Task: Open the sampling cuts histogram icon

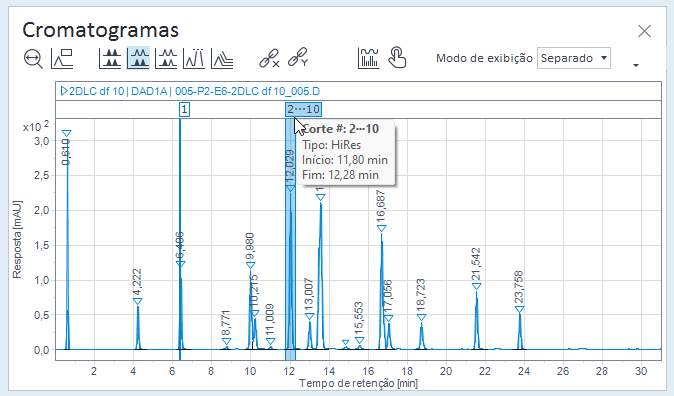Action: (x=368, y=58)
